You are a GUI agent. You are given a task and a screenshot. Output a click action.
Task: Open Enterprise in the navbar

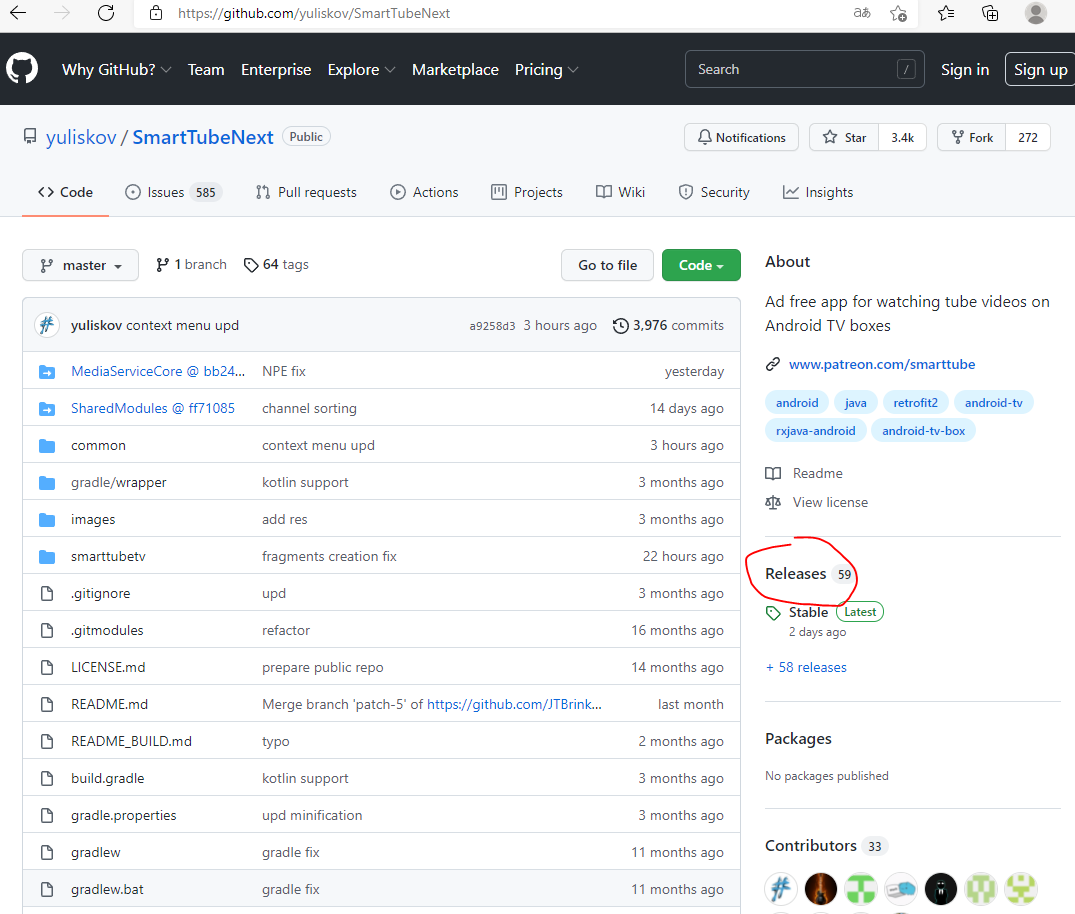click(x=276, y=69)
